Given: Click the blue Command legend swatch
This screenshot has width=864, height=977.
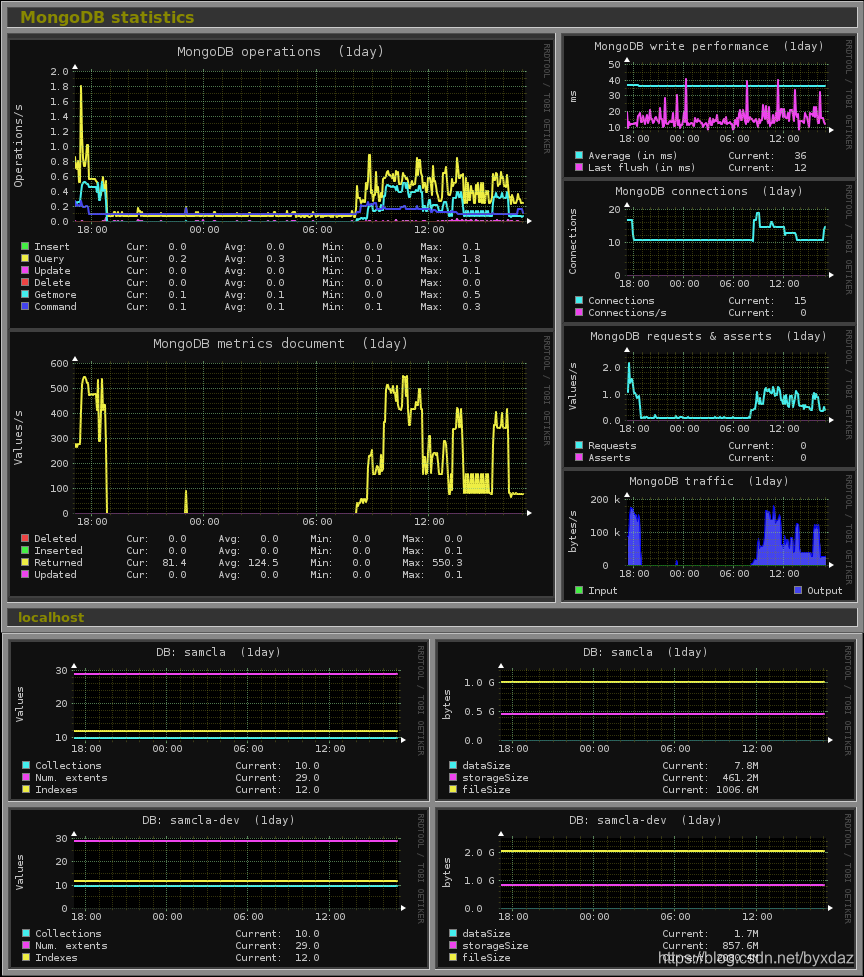Looking at the screenshot, I should coord(25,307).
